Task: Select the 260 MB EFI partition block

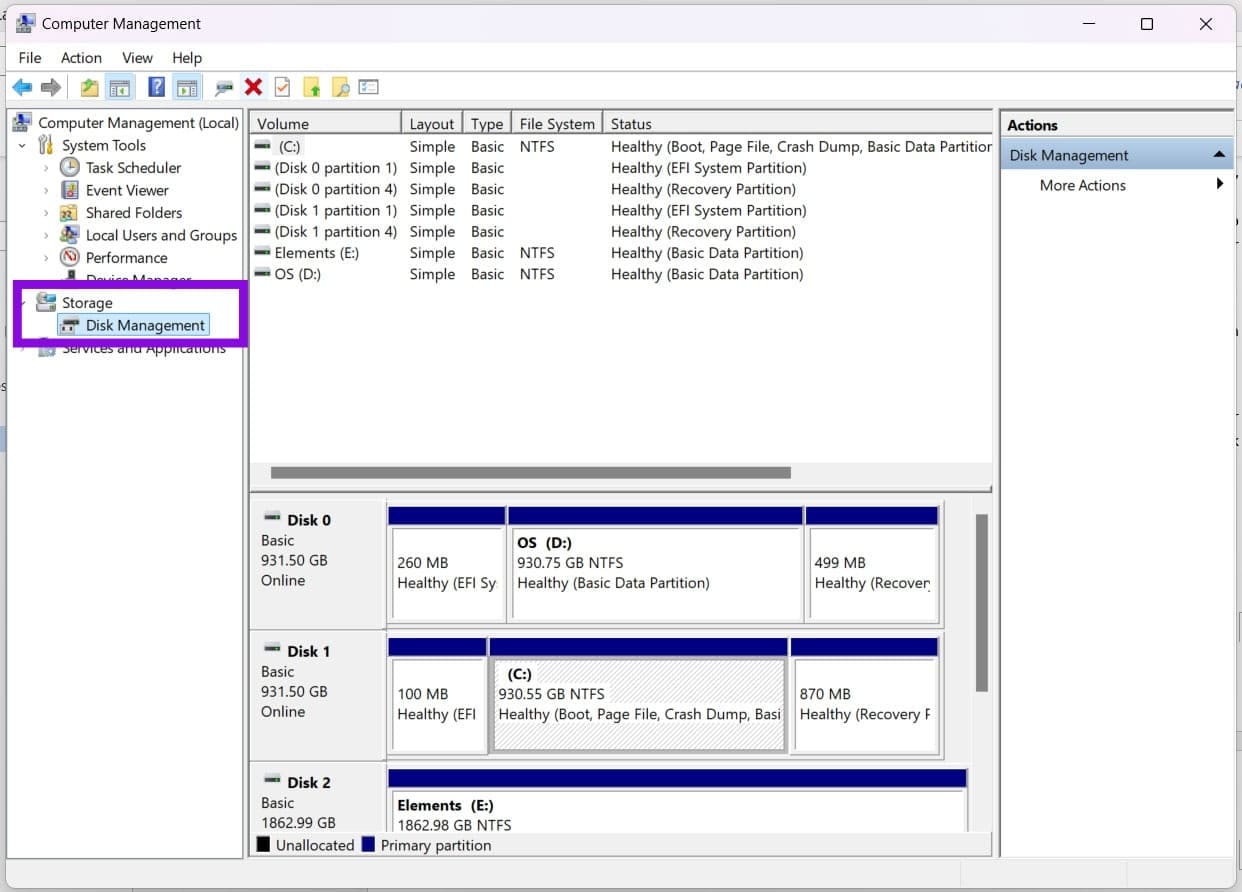Action: tap(446, 564)
